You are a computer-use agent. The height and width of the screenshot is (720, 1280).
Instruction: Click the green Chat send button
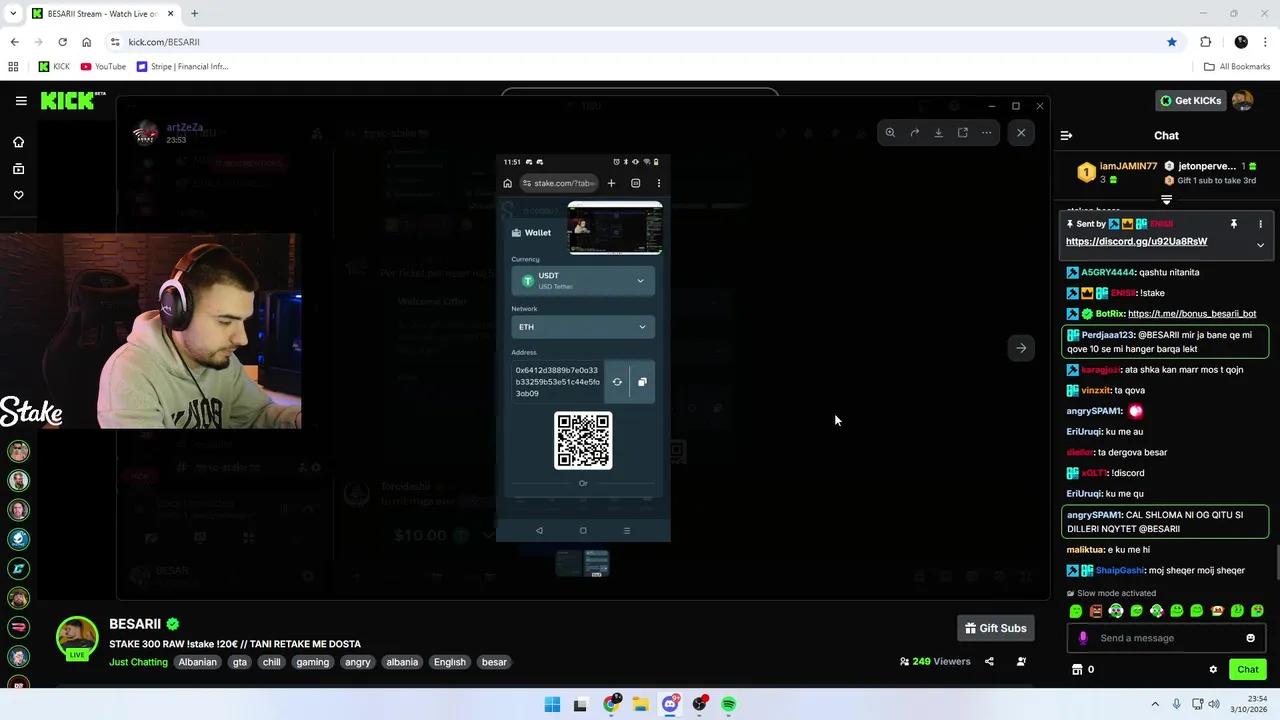point(1247,669)
